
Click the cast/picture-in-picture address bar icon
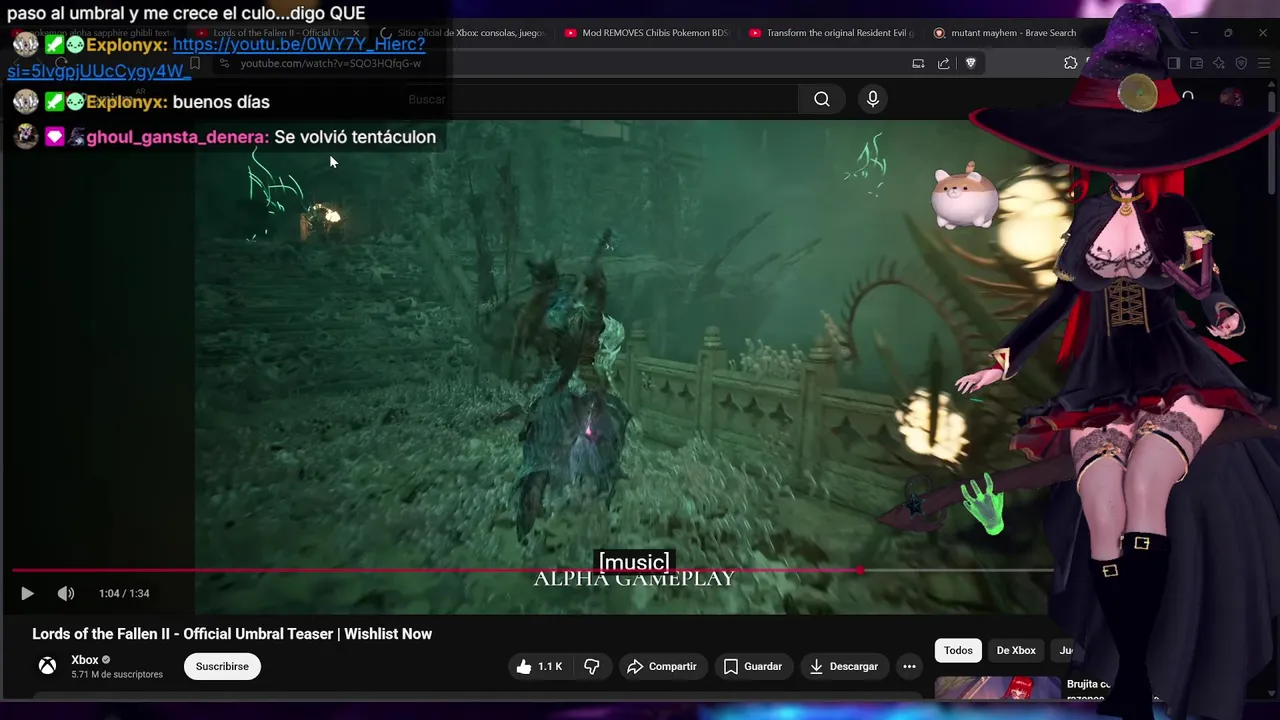[918, 63]
